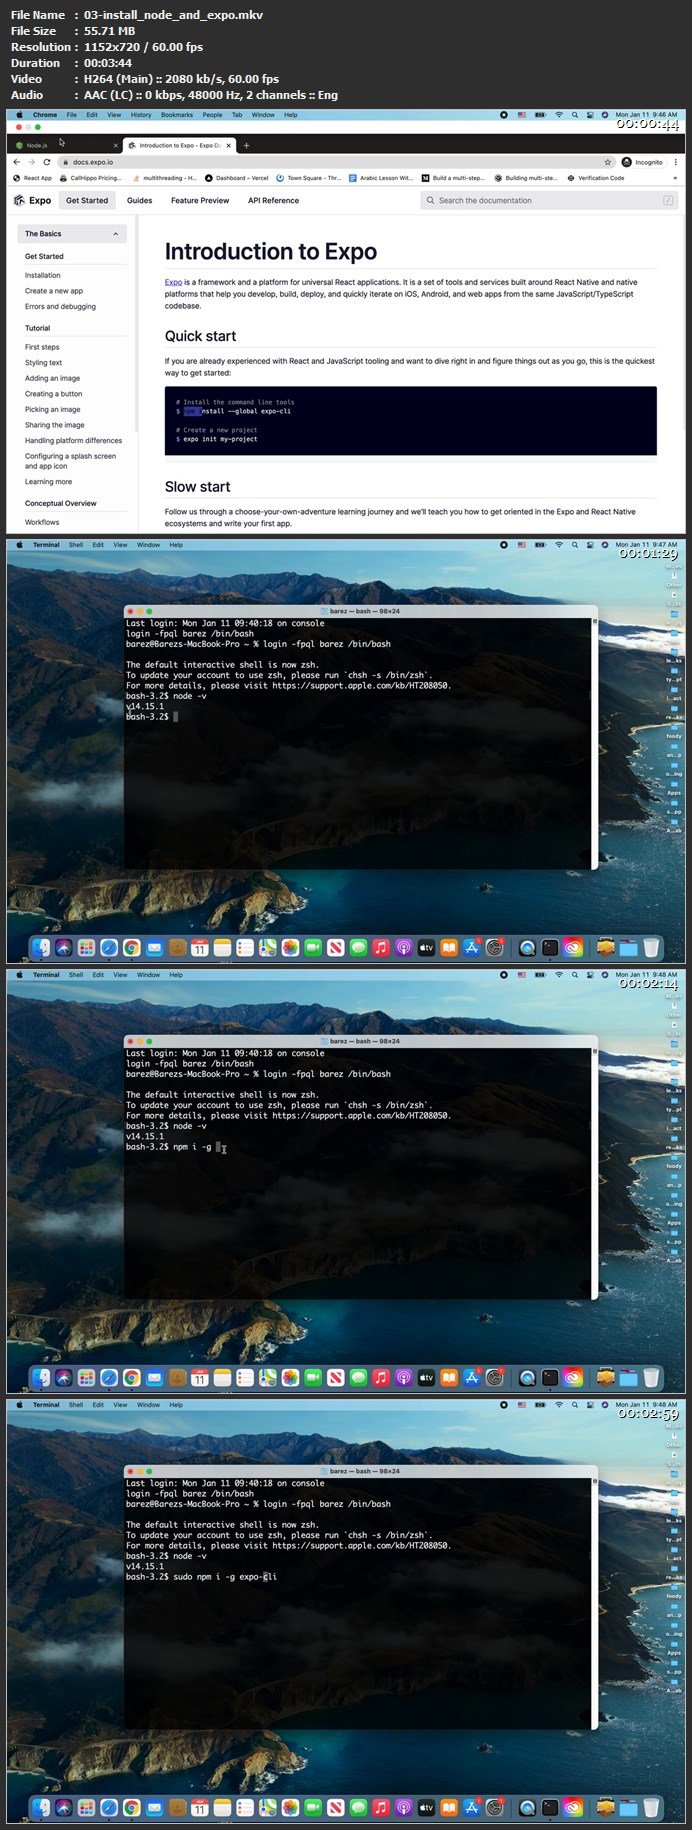Open Chrome from Dock in 00:02:14 frame
This screenshot has height=1830, width=692.
pyautogui.click(x=131, y=1377)
